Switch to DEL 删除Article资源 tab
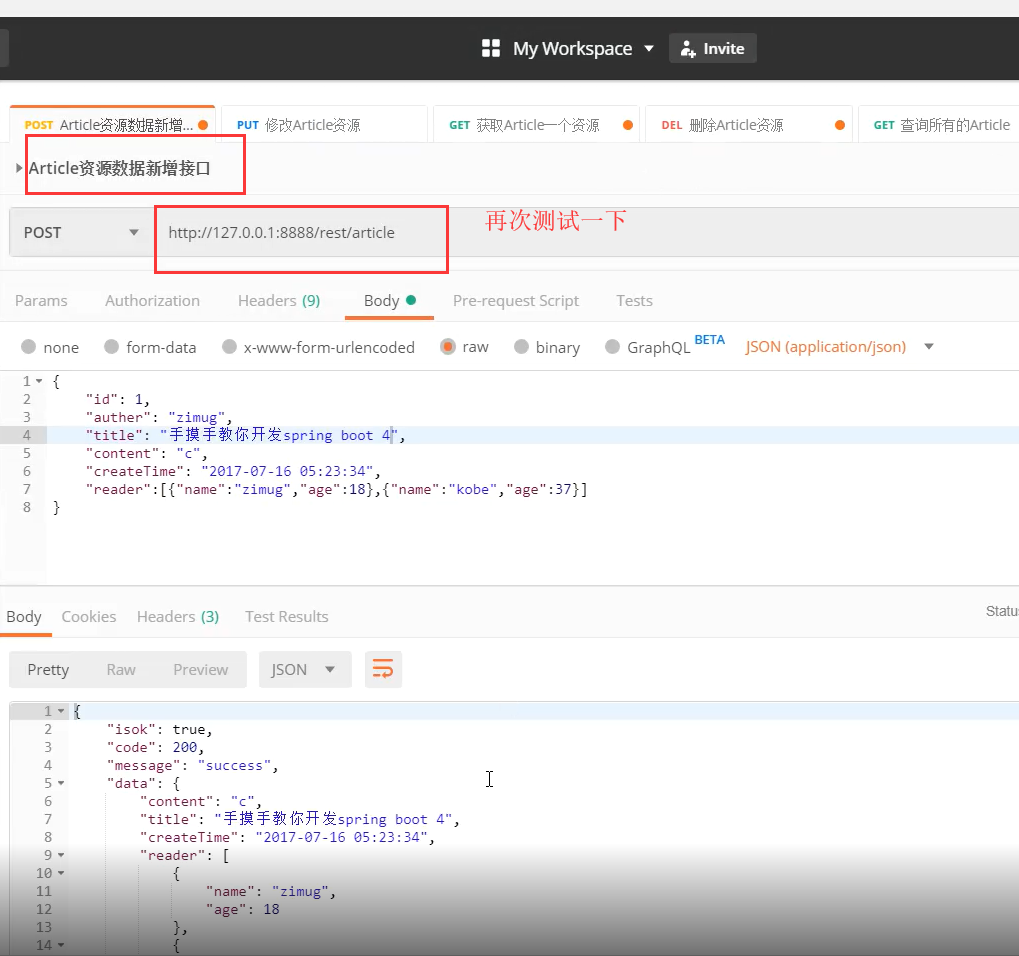 (747, 125)
